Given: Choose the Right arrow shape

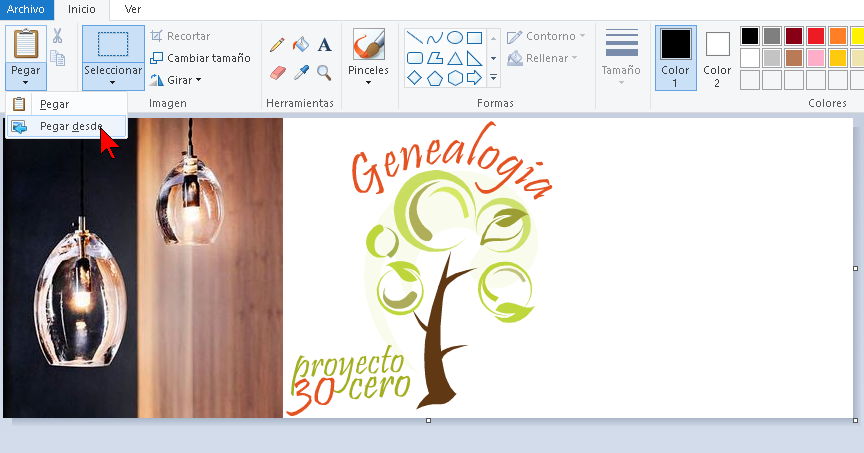Looking at the screenshot, I should 474,78.
